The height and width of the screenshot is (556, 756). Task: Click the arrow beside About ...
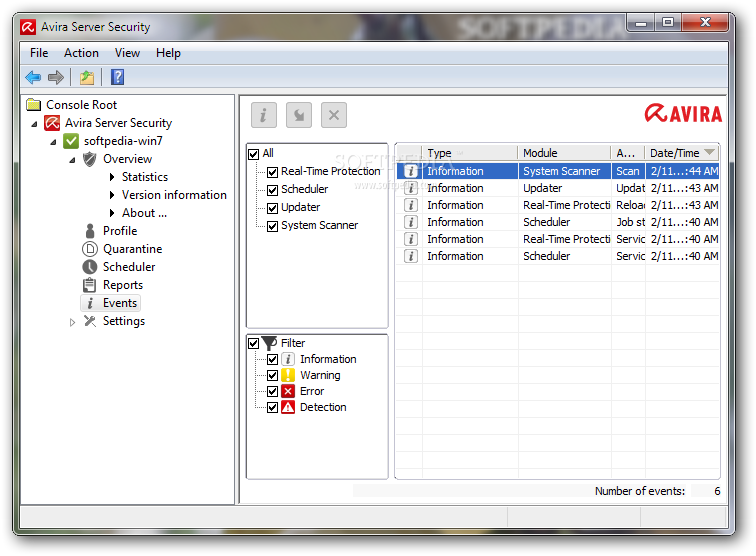(x=112, y=213)
